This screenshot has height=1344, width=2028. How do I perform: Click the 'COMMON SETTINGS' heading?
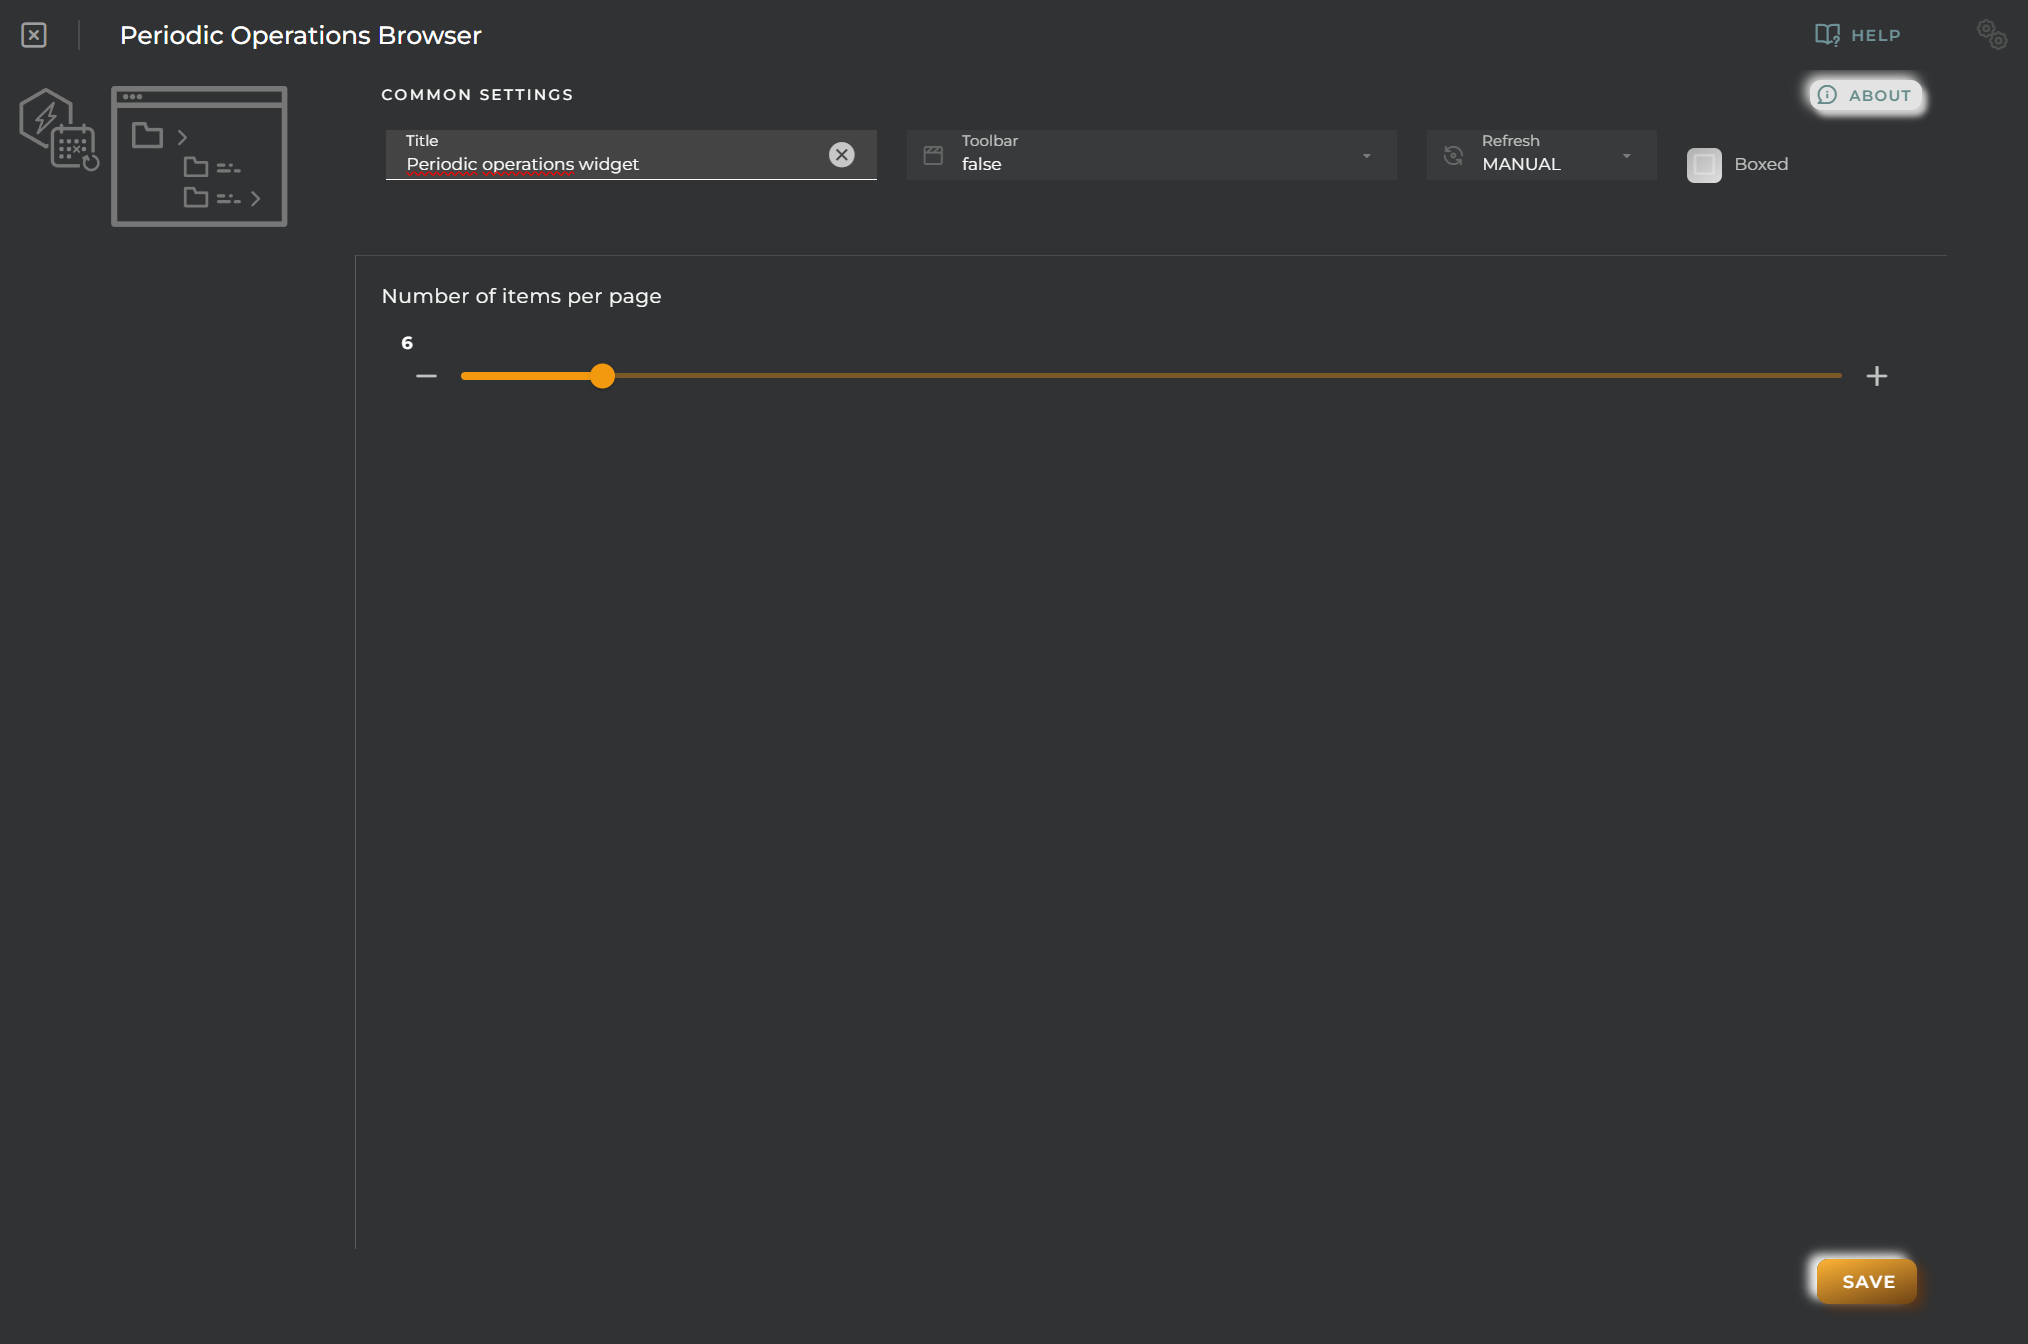click(x=477, y=95)
